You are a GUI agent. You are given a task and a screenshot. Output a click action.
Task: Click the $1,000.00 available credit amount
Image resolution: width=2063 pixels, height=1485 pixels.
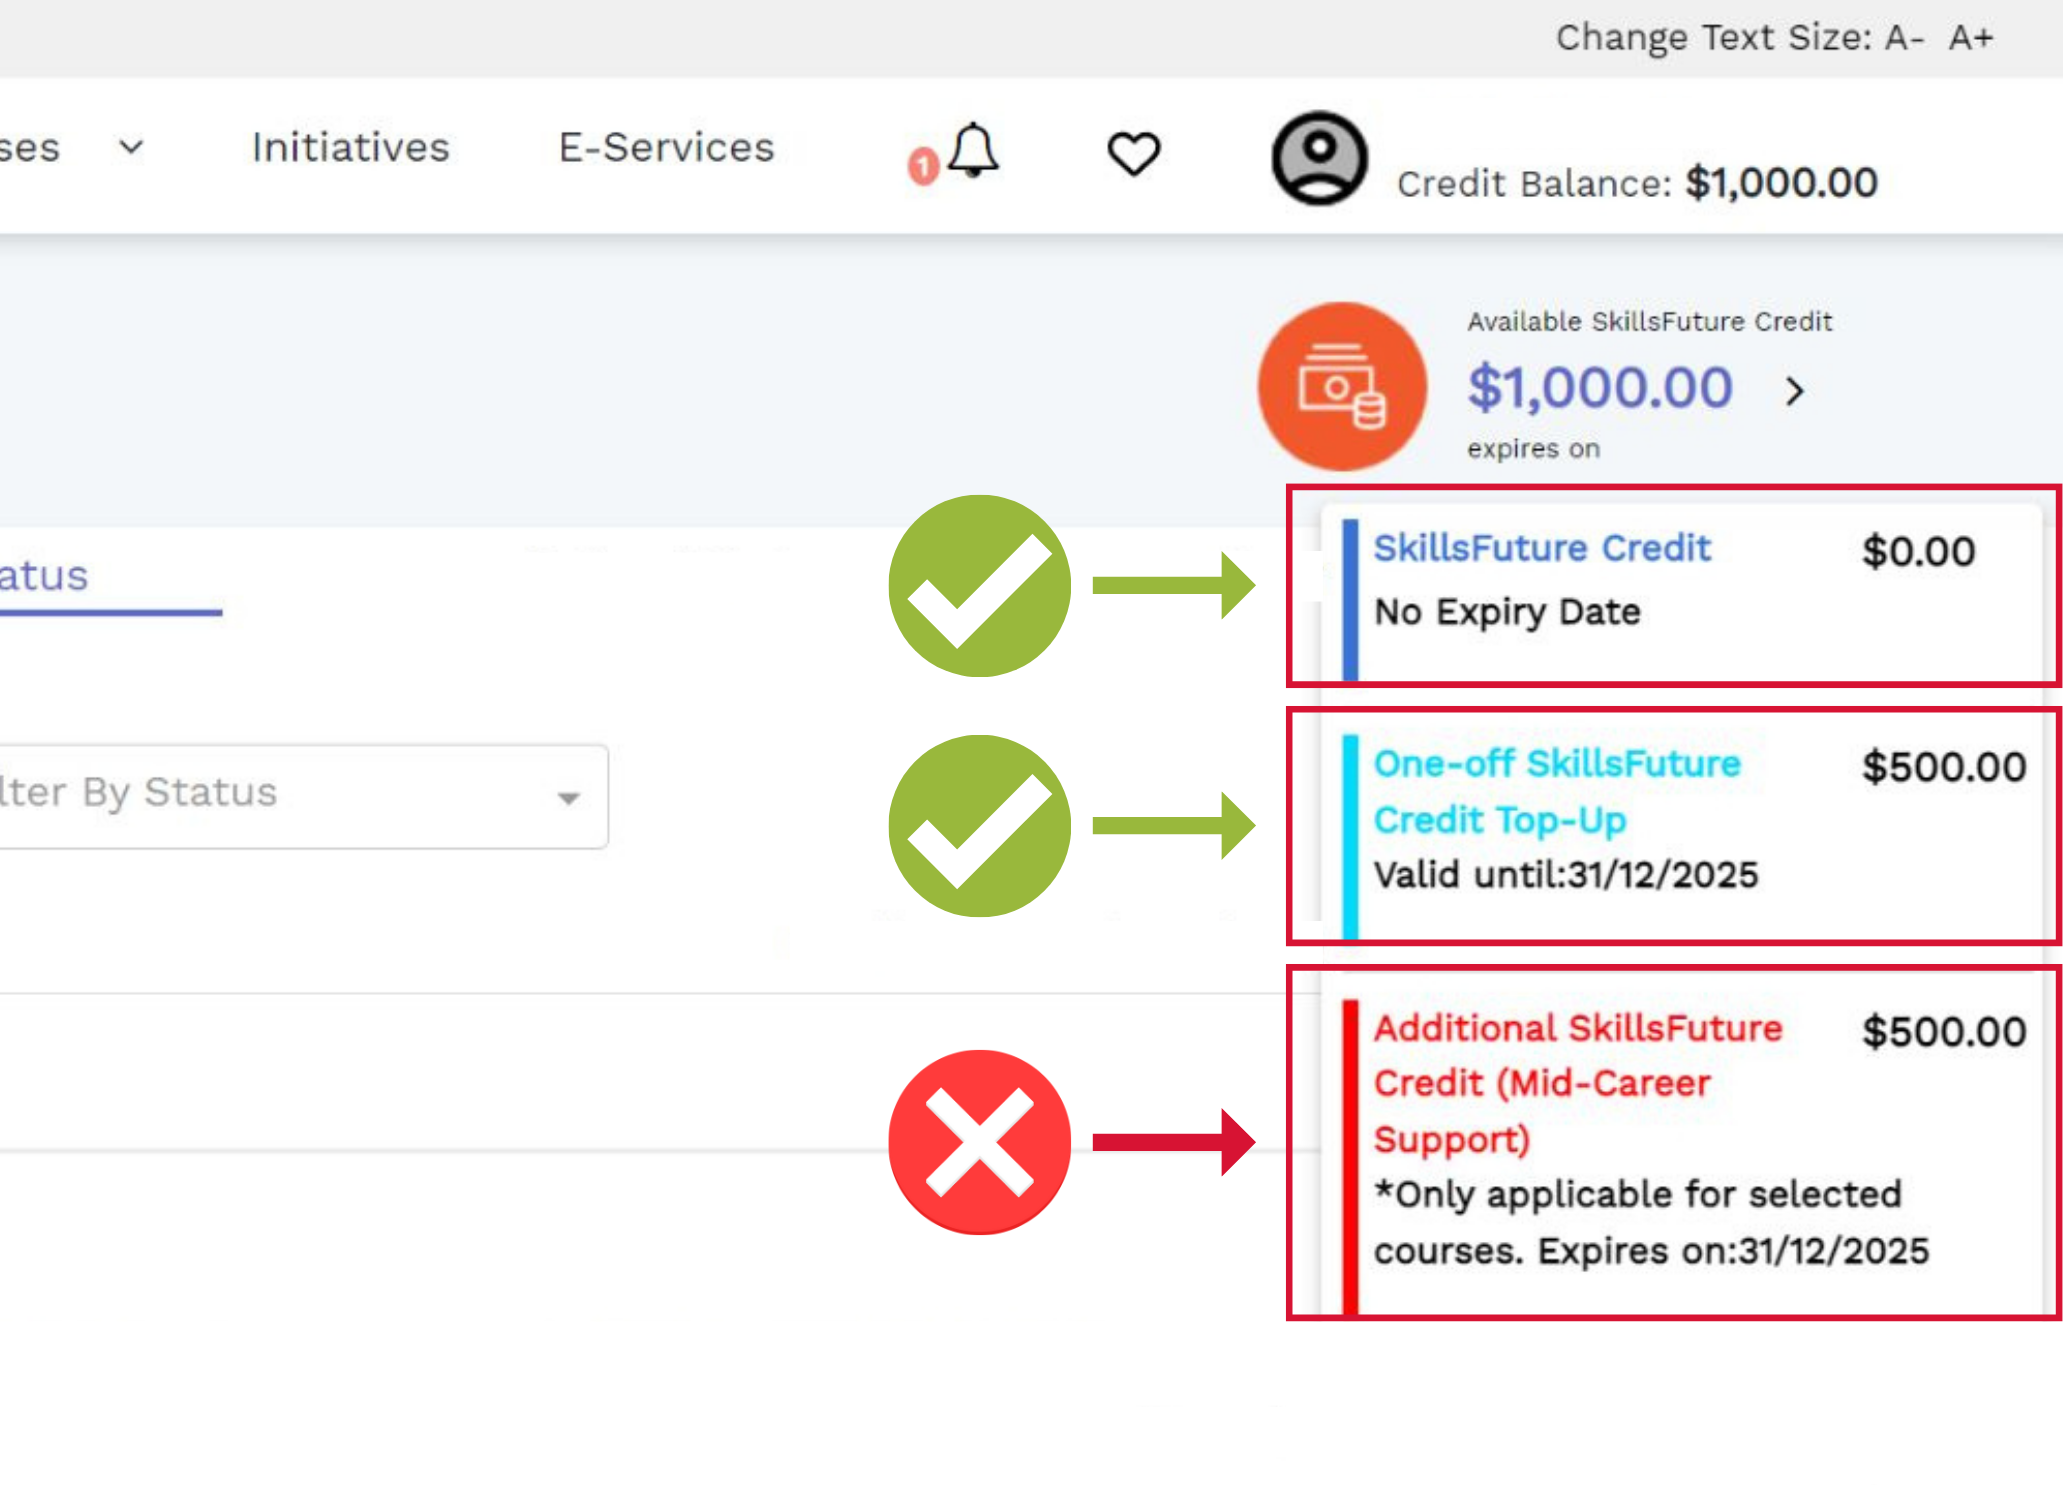tap(1599, 388)
